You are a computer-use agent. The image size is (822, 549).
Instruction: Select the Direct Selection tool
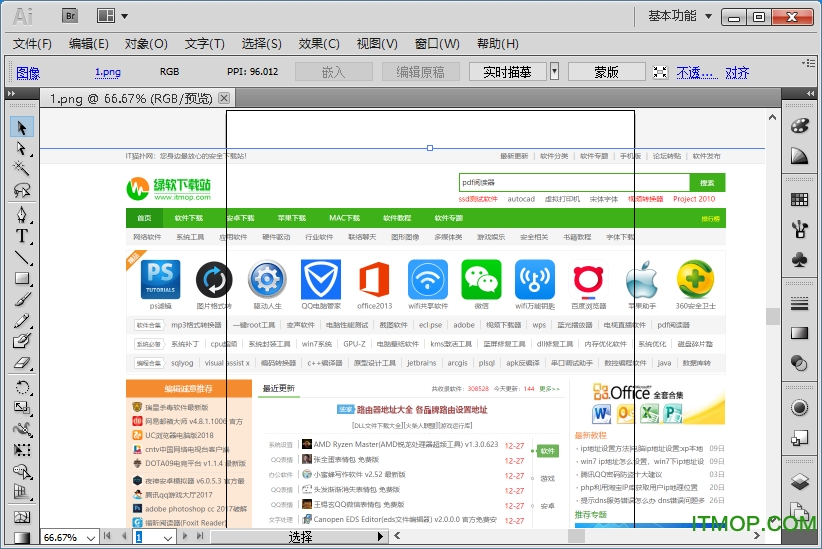(x=21, y=149)
